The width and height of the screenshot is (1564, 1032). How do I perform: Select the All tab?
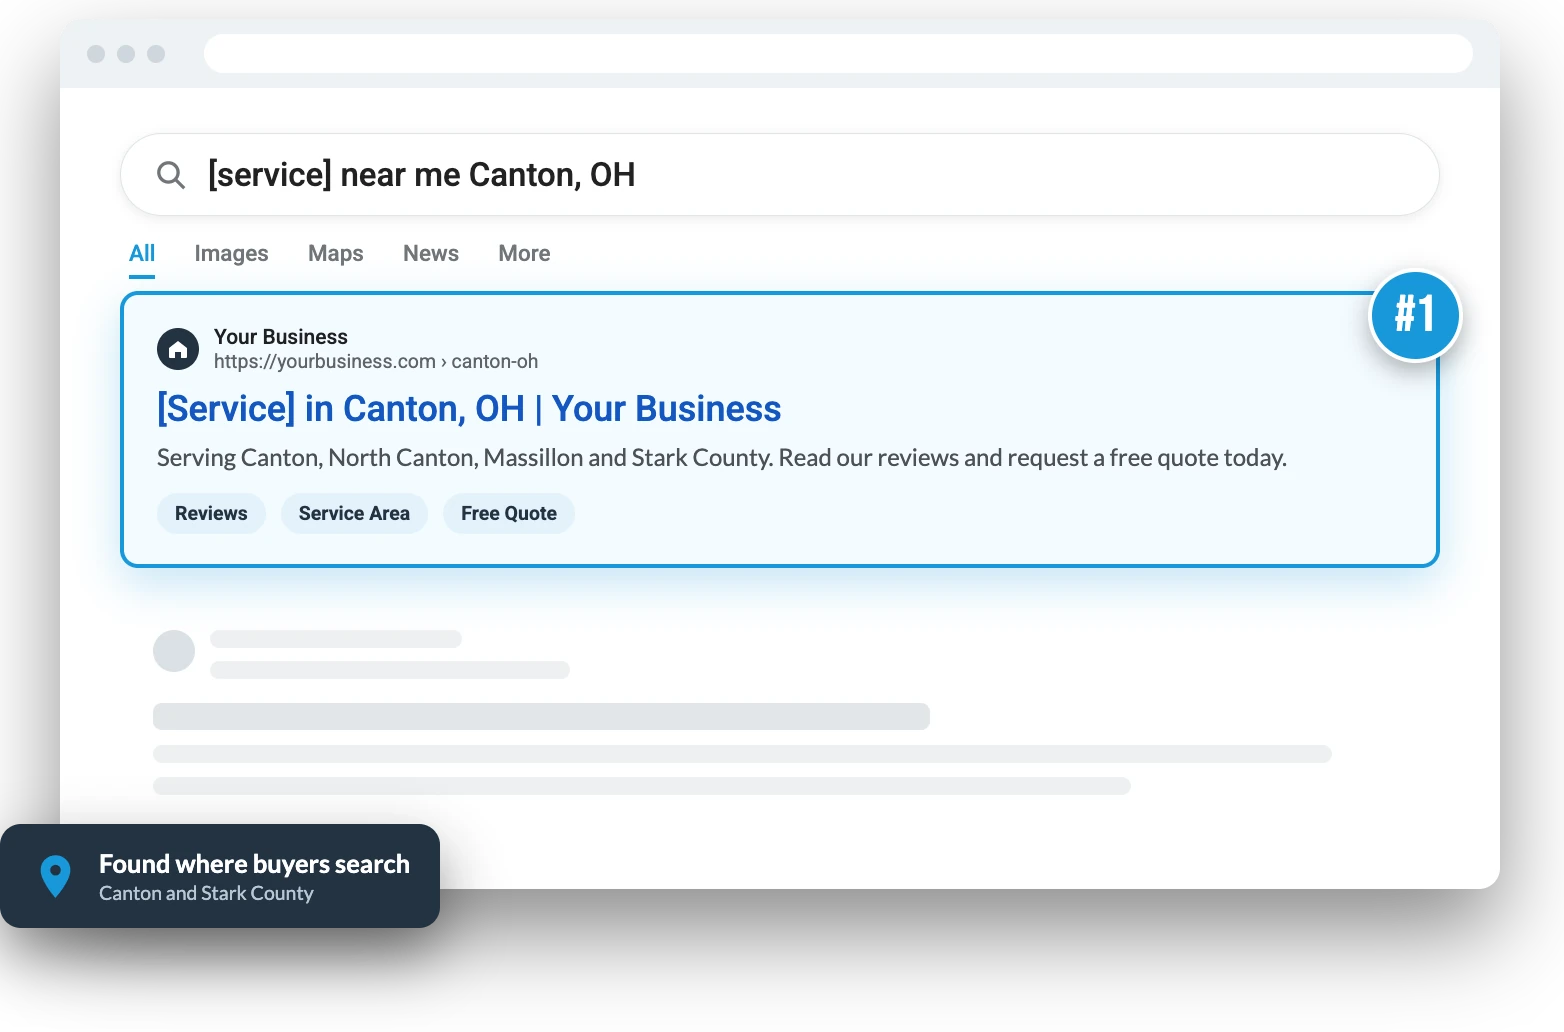[142, 253]
